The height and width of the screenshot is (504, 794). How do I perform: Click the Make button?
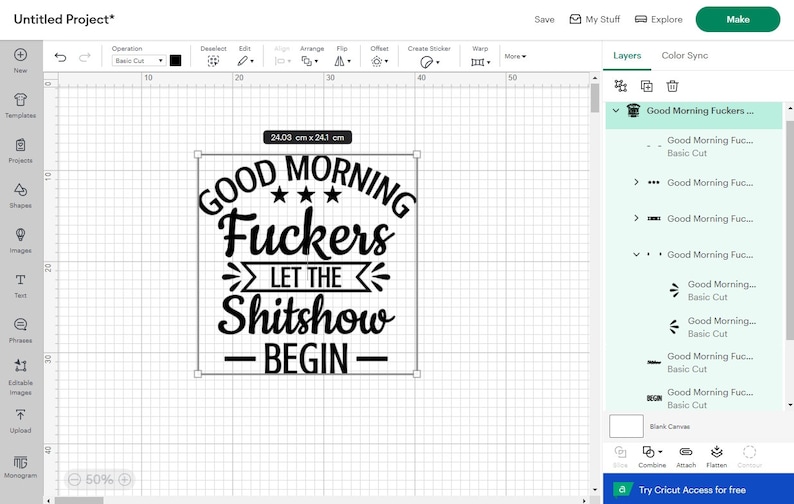pos(738,19)
